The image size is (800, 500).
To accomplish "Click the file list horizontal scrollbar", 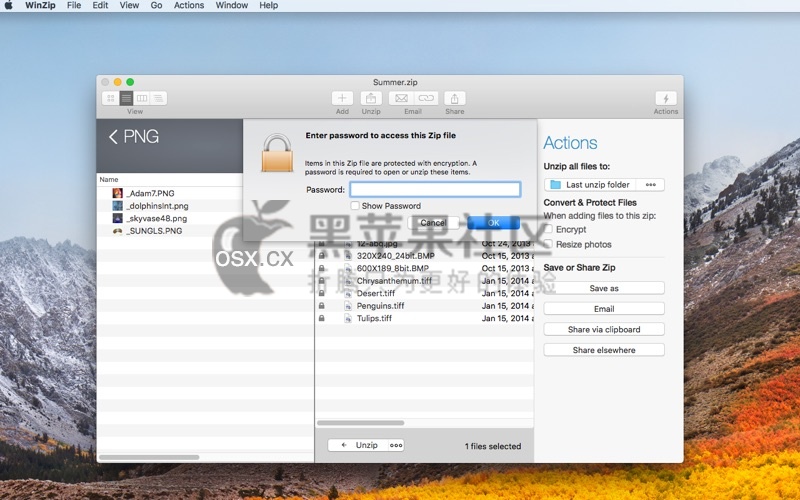I will point(361,422).
